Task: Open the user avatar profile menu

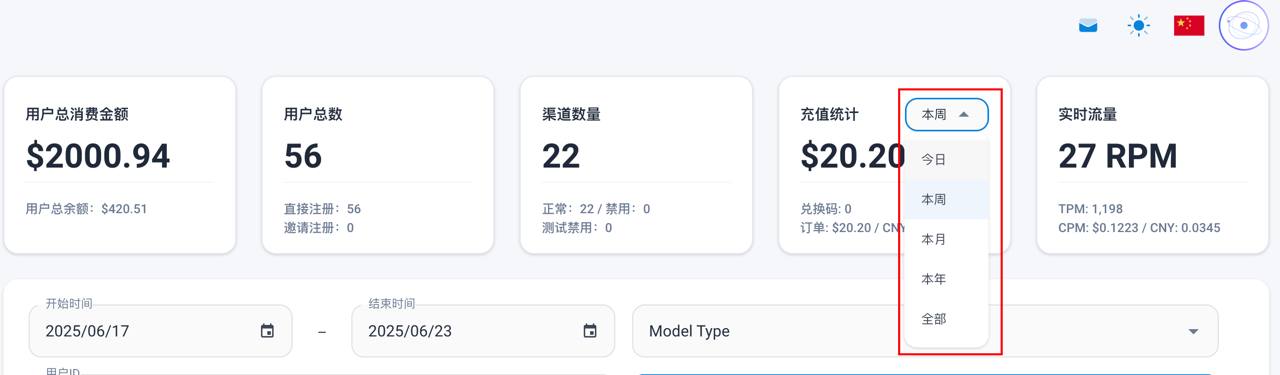Action: click(1244, 26)
